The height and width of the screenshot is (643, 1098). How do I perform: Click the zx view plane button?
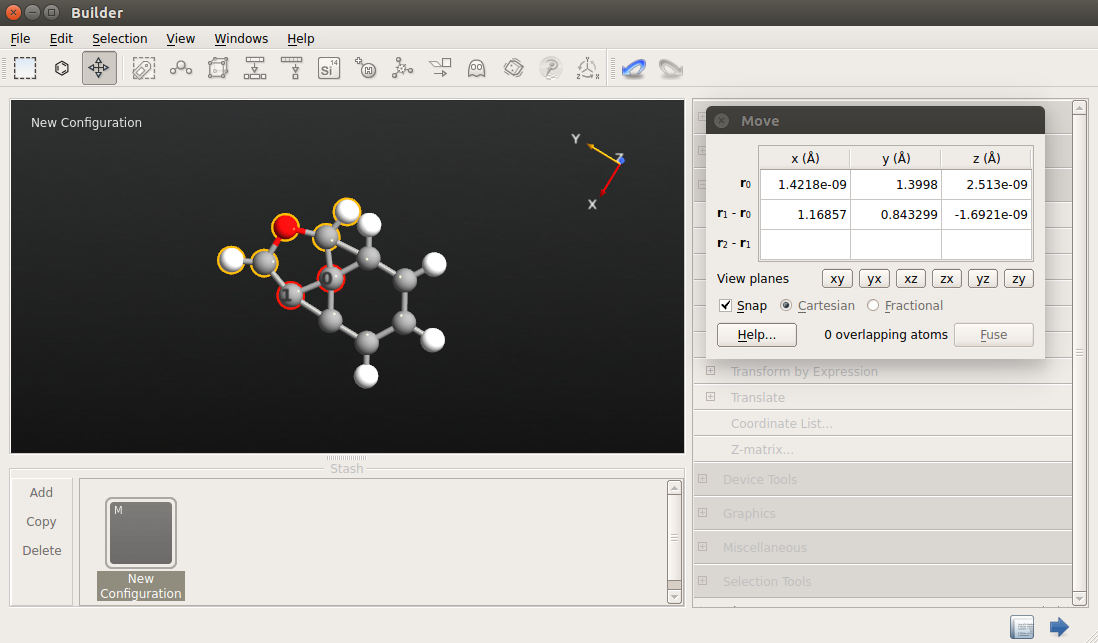(x=947, y=279)
